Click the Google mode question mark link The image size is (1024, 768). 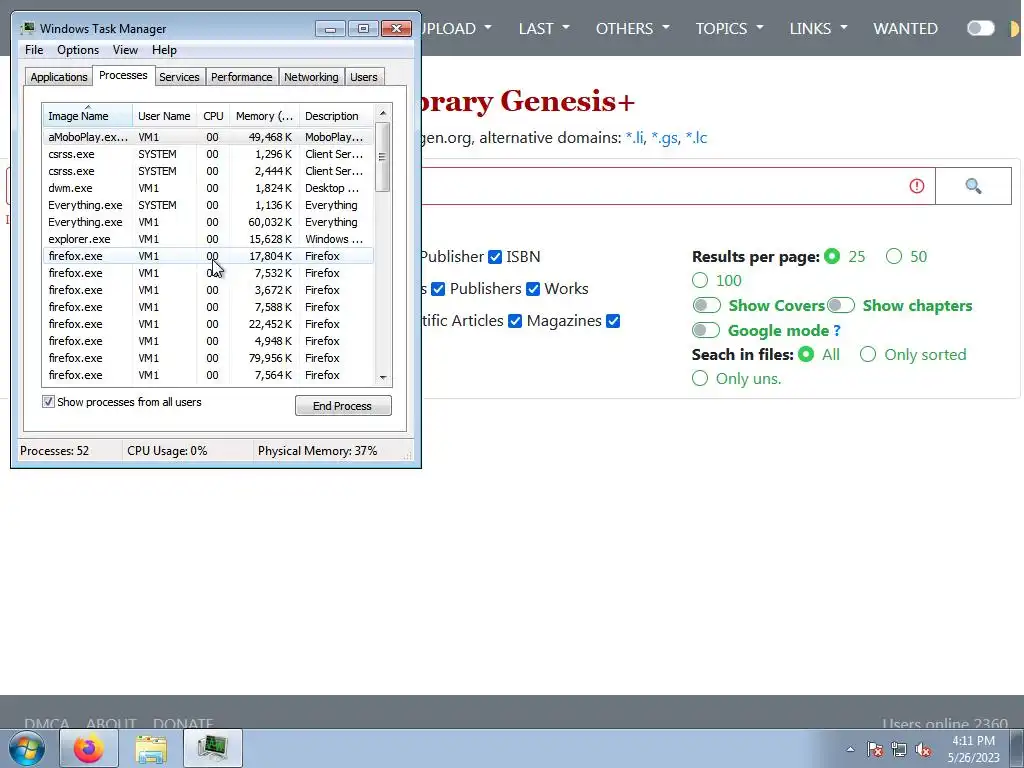point(837,330)
